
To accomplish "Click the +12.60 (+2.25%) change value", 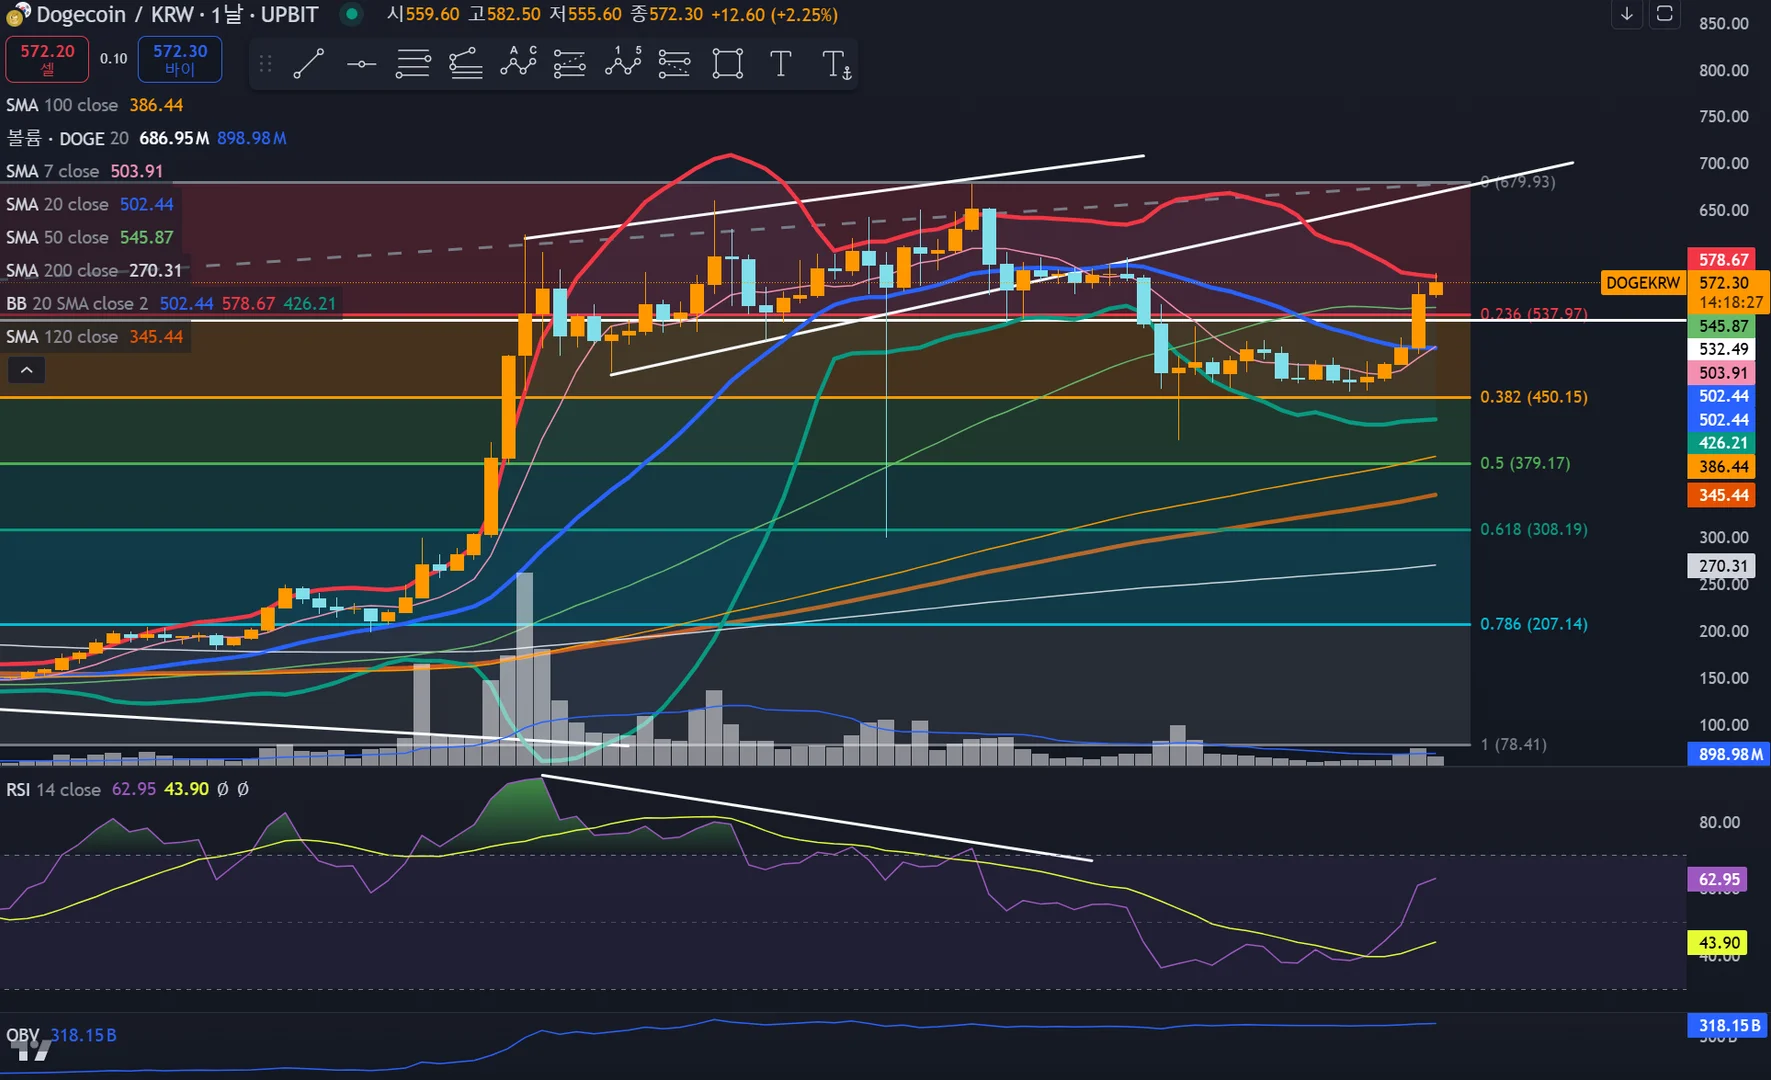I will coord(774,15).
